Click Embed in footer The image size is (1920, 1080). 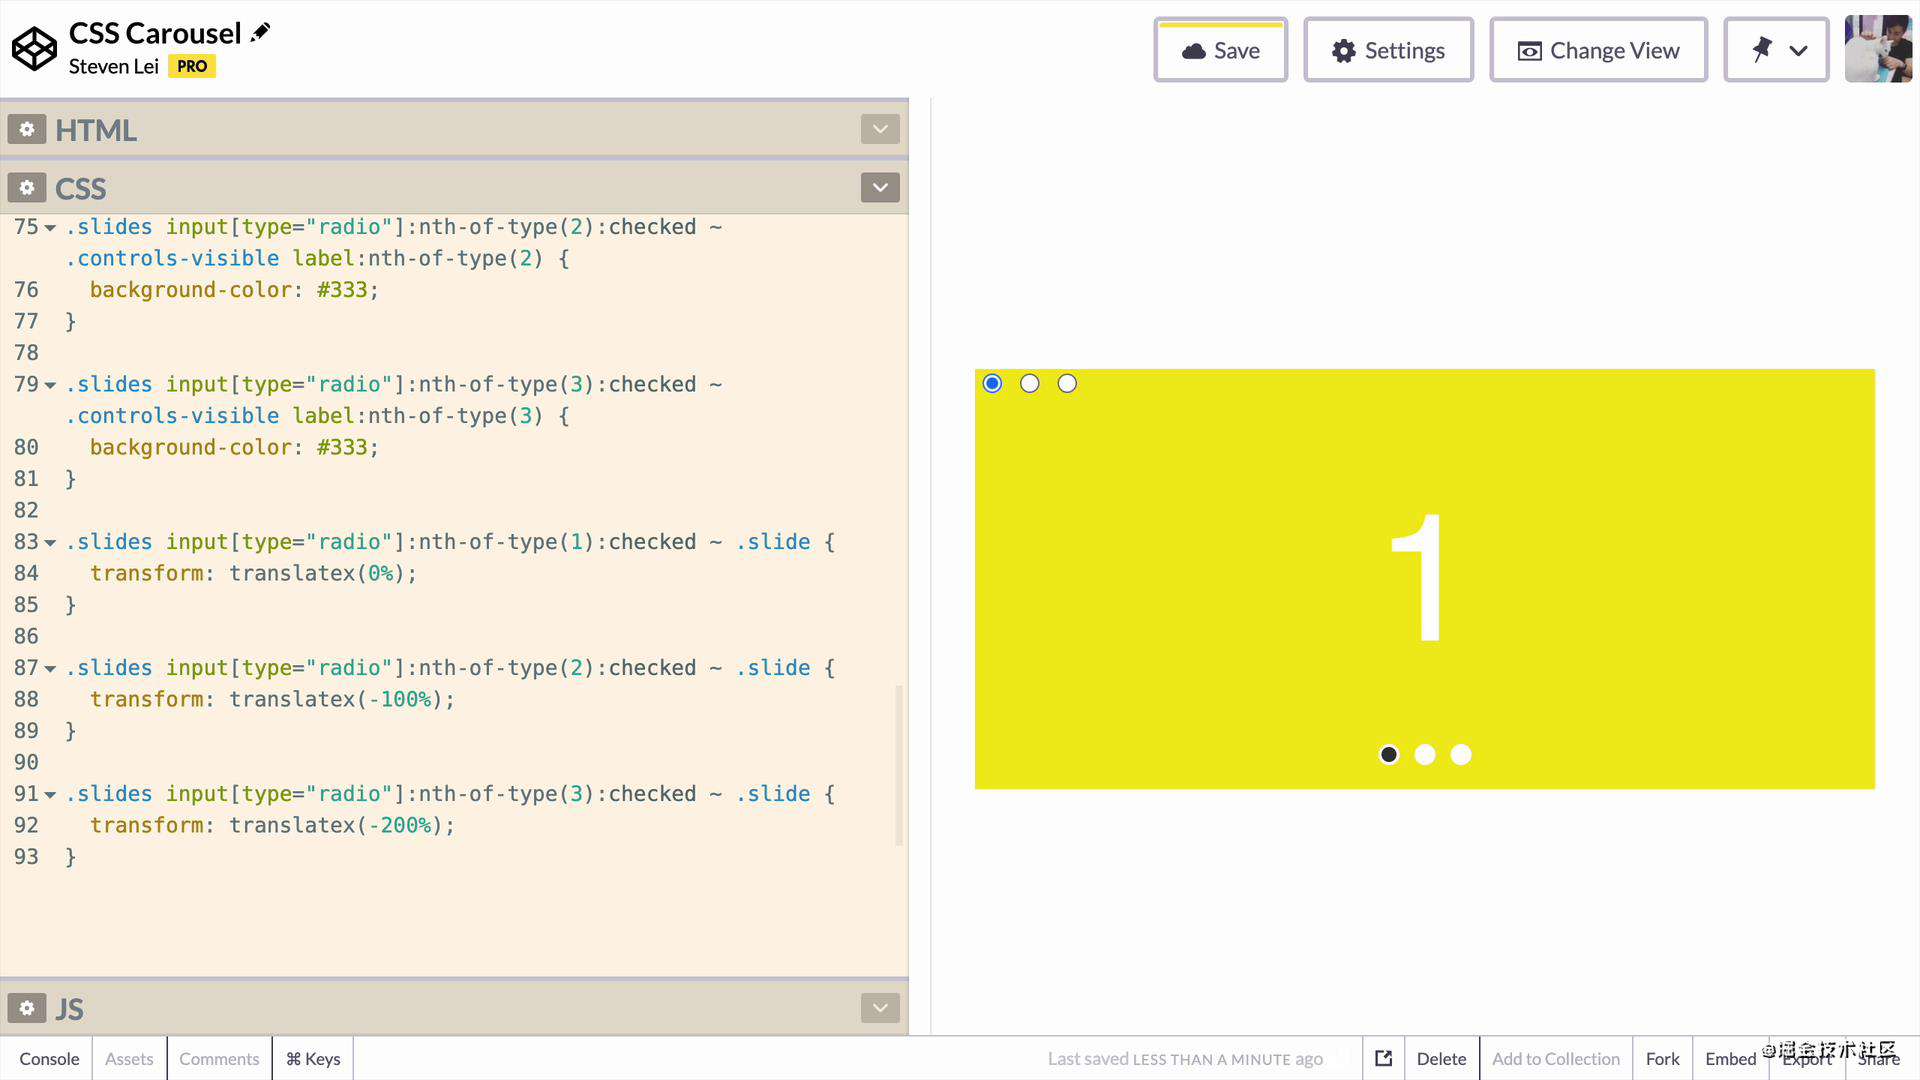[1730, 1058]
